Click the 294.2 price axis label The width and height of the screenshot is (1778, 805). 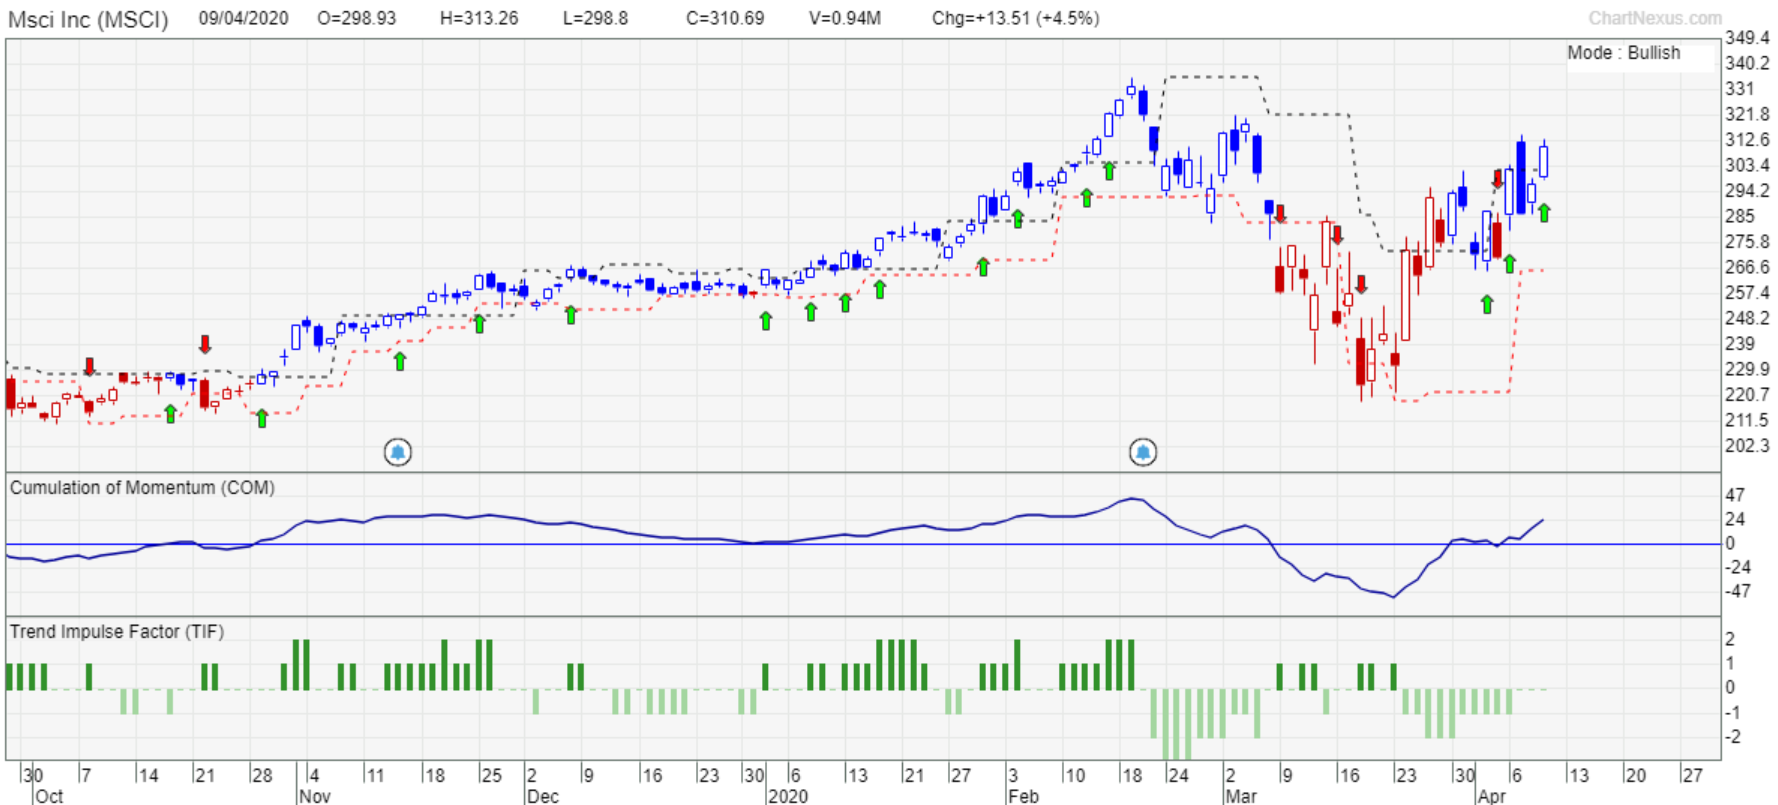click(x=1747, y=191)
